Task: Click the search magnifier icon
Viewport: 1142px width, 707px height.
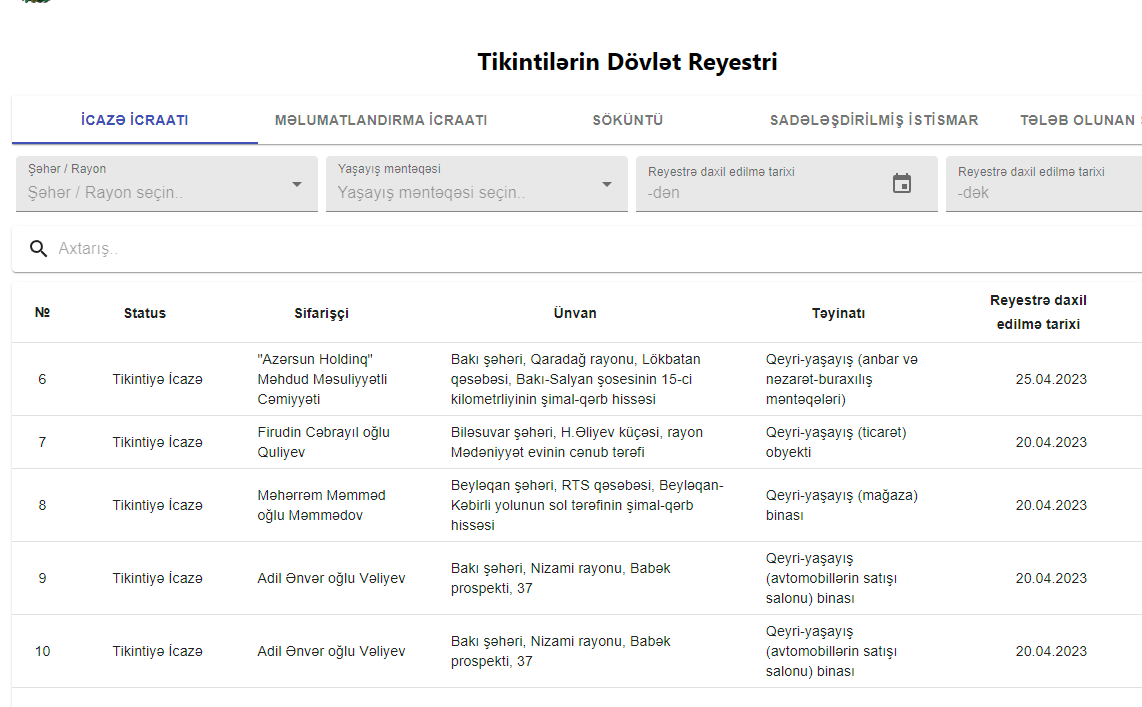Action: tap(39, 249)
